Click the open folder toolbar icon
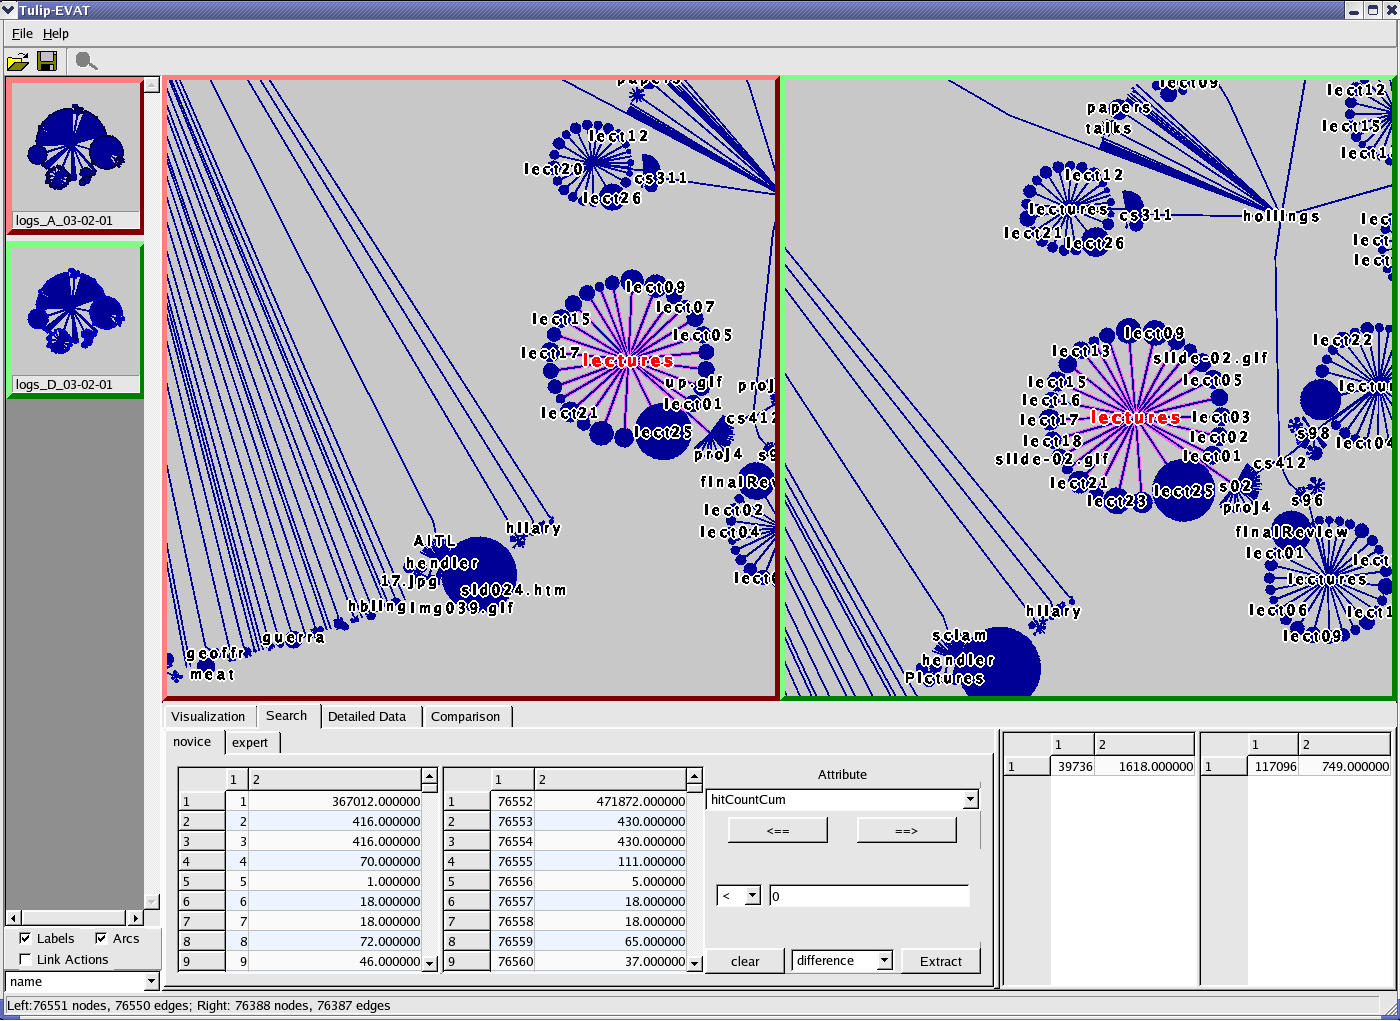 click(18, 62)
